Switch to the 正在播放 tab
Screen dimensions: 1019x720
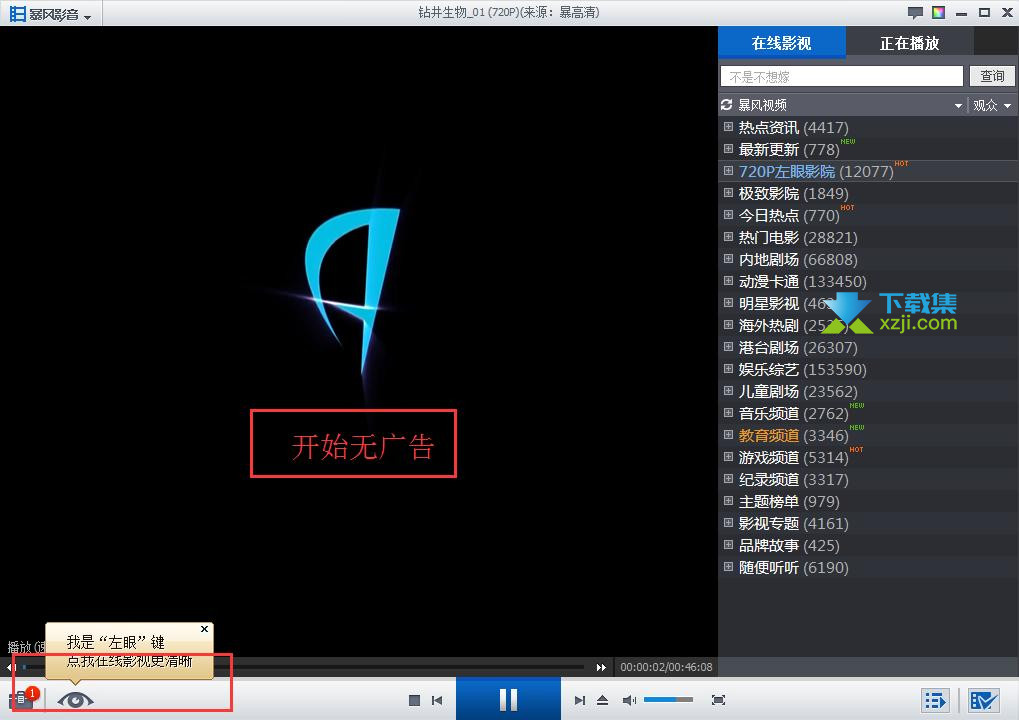909,43
